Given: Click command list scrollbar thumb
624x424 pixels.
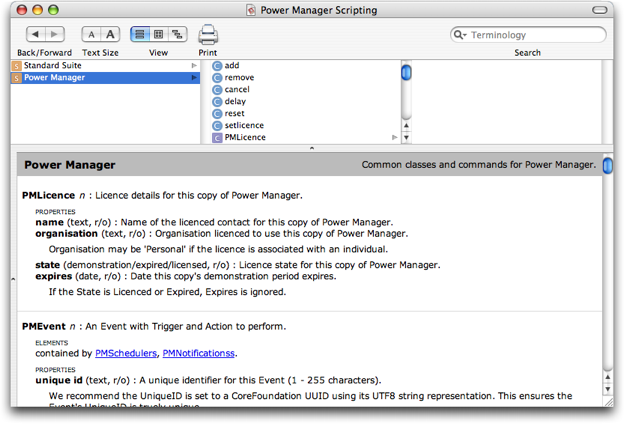Looking at the screenshot, I should tap(406, 72).
